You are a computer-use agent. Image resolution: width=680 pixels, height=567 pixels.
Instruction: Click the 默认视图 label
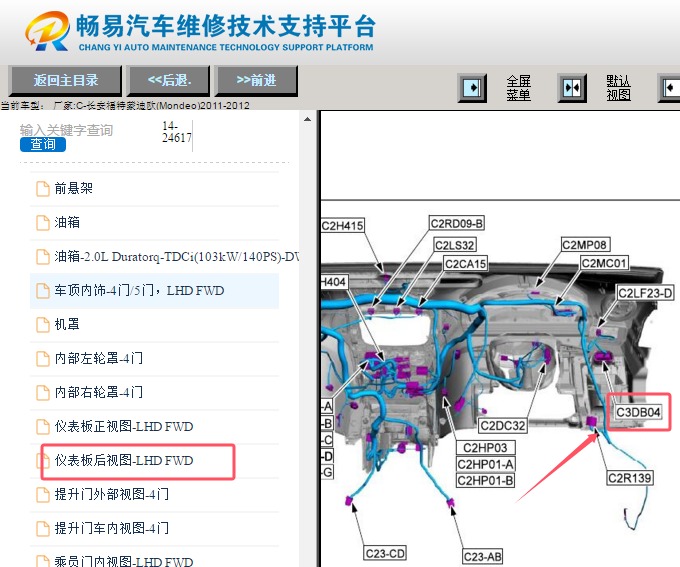(x=618, y=88)
